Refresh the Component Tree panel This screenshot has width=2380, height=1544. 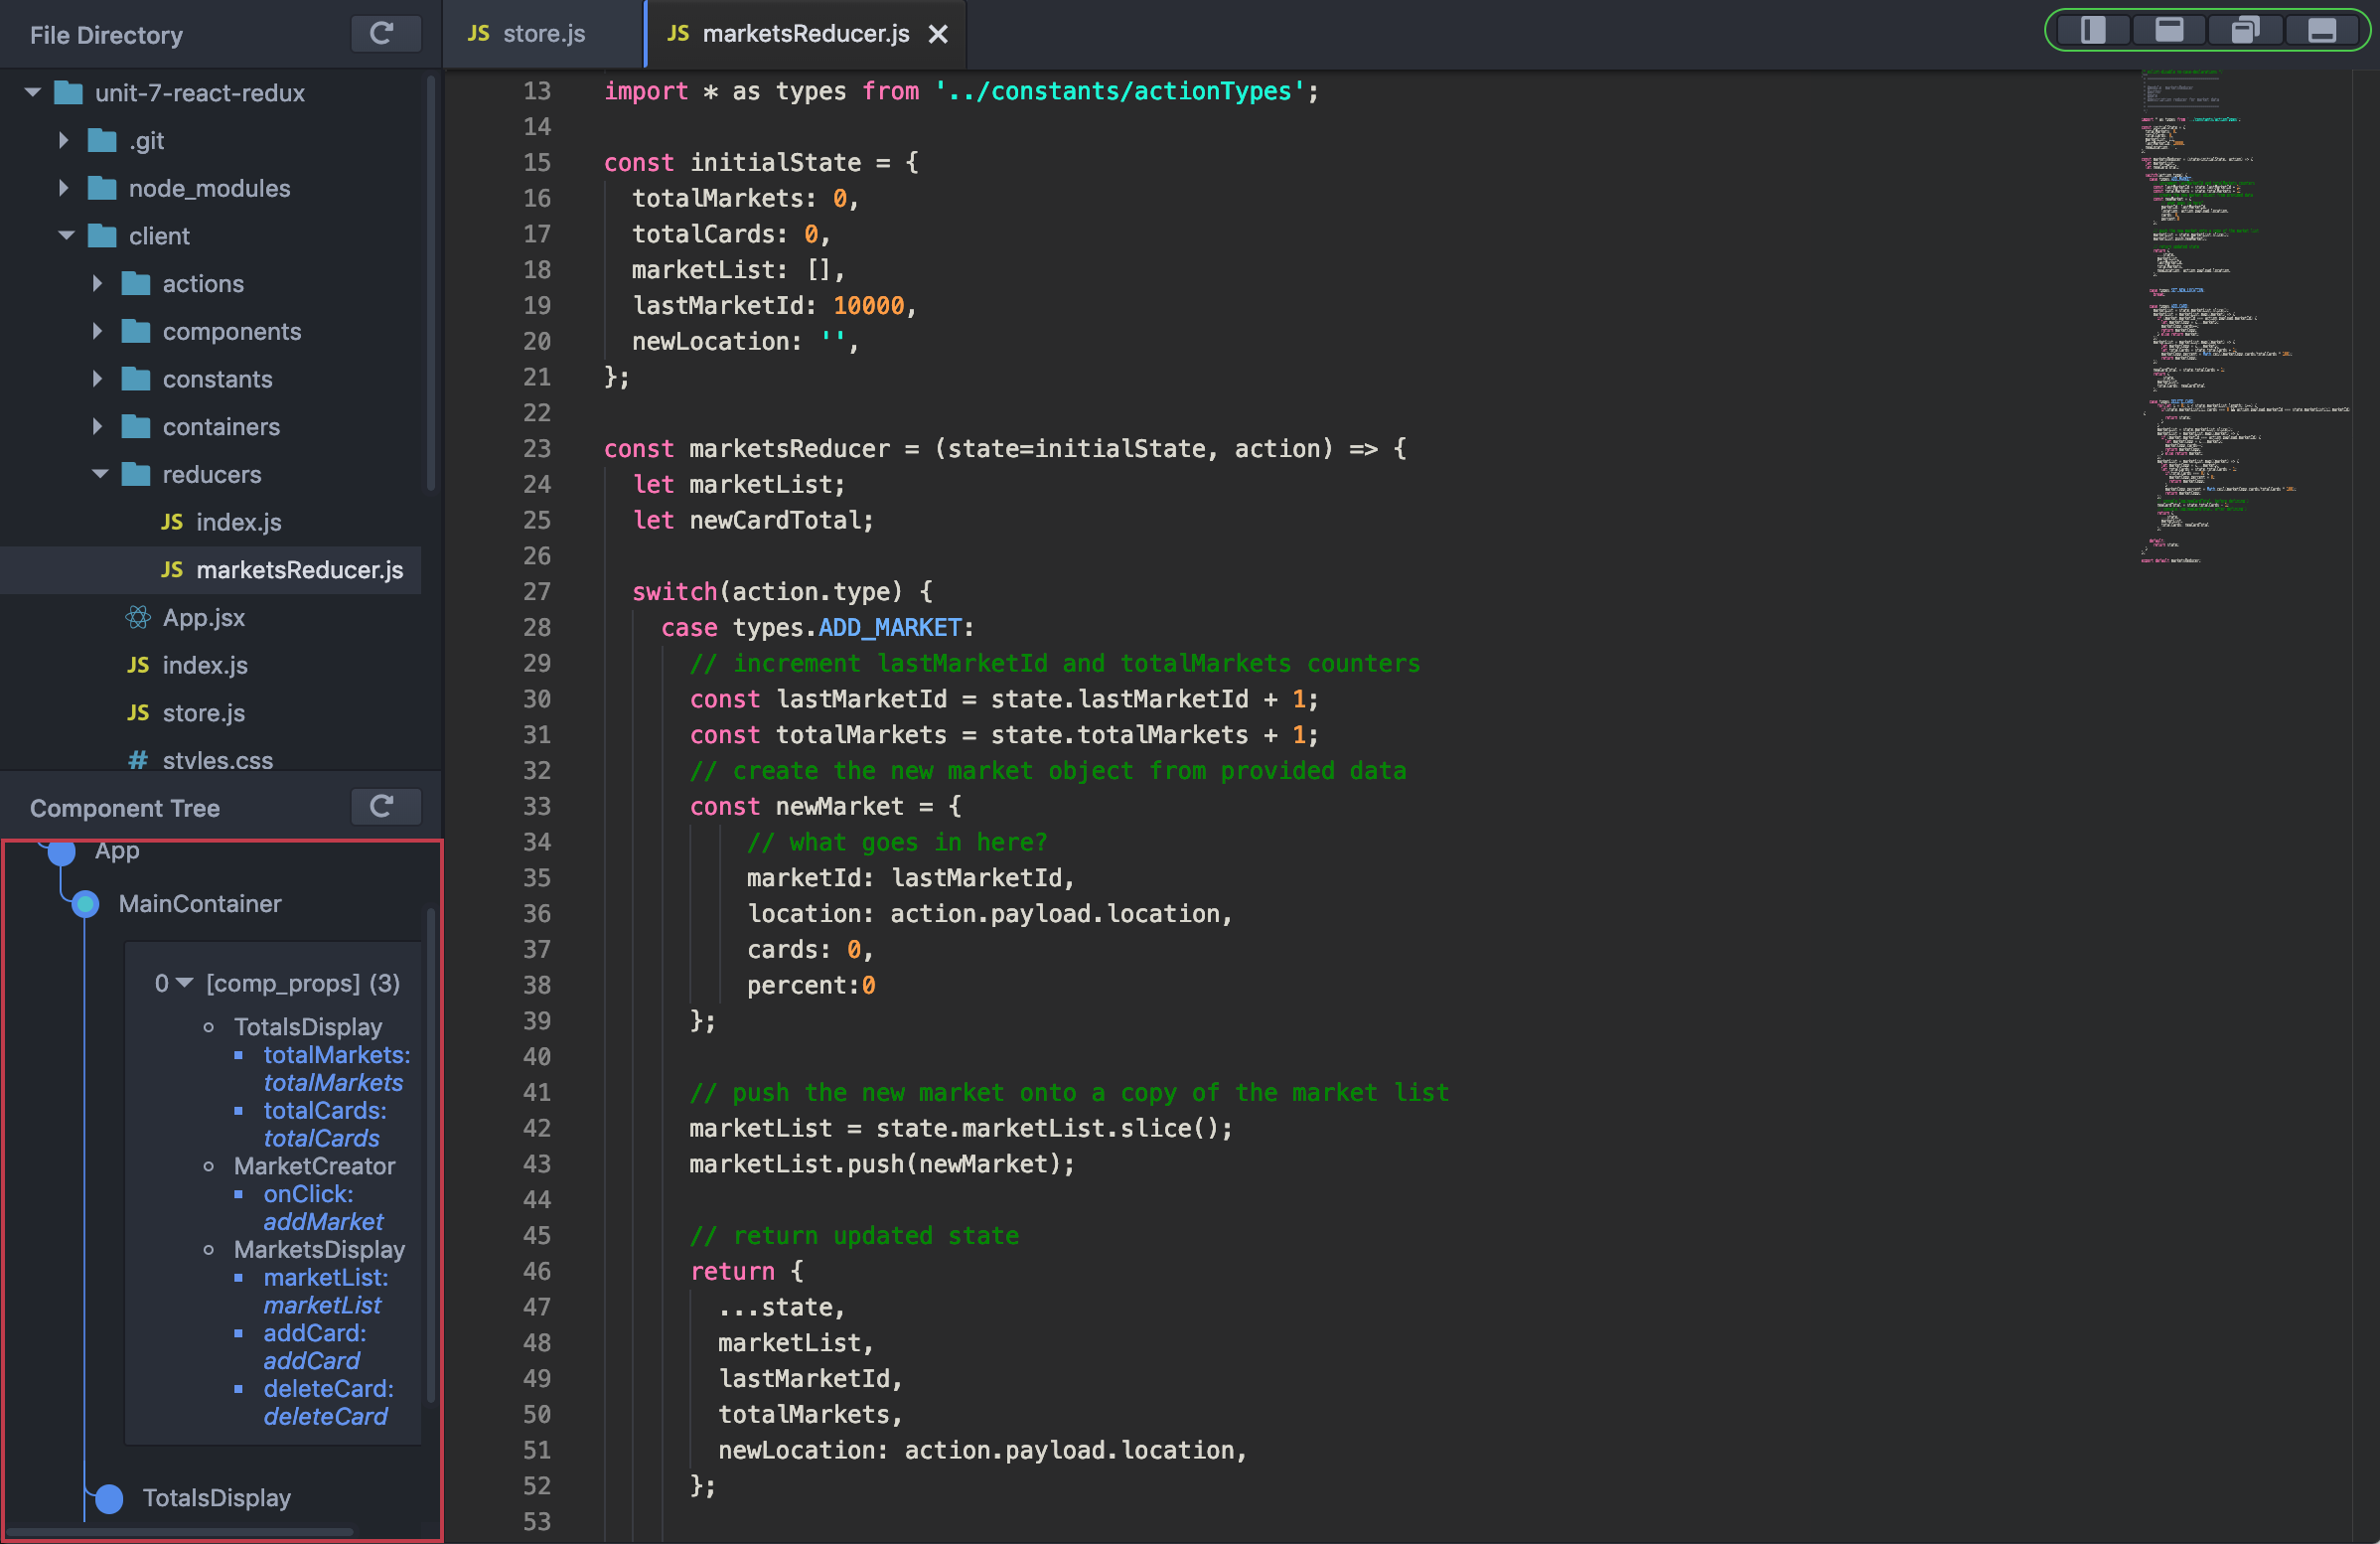pos(385,807)
